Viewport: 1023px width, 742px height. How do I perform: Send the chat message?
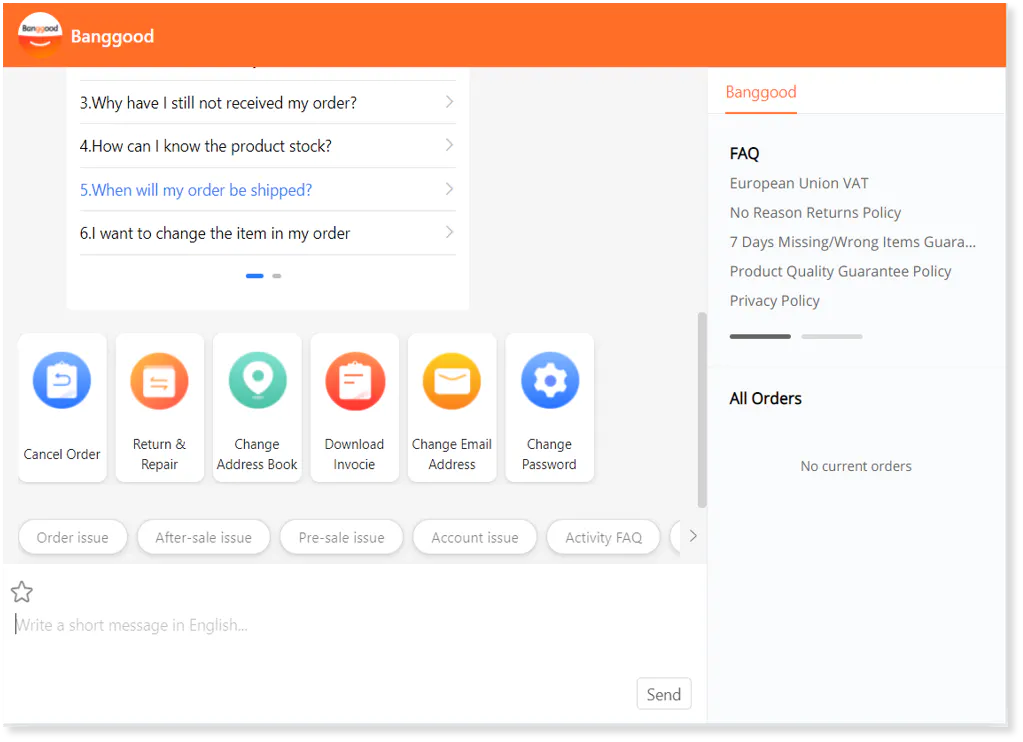point(664,695)
